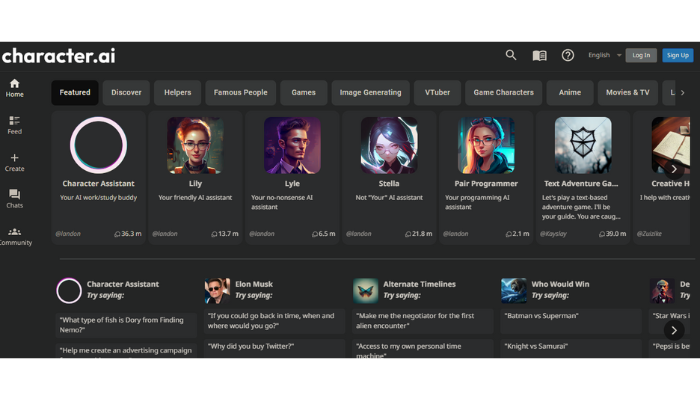Image resolution: width=700 pixels, height=400 pixels.
Task: Open Feed in the sidebar
Action: 14,125
